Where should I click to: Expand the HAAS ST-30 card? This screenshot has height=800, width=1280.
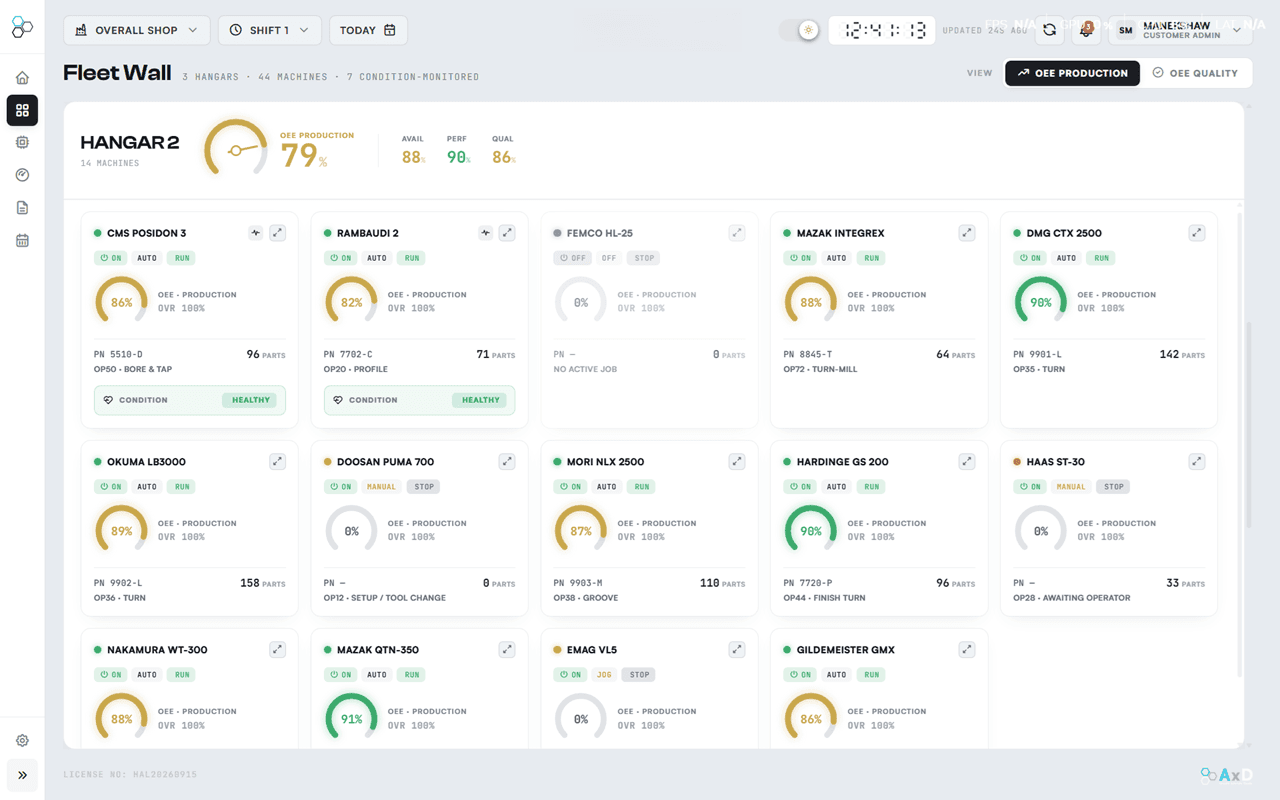click(1197, 462)
